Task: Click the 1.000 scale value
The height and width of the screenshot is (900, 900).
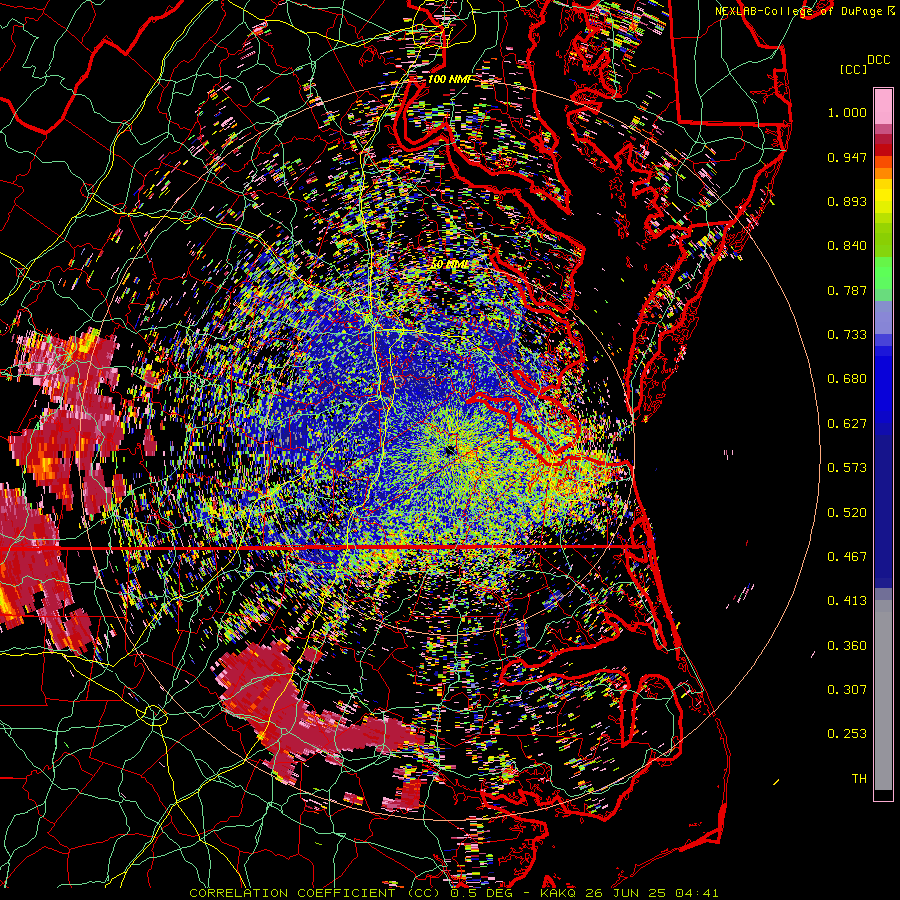Action: (847, 112)
